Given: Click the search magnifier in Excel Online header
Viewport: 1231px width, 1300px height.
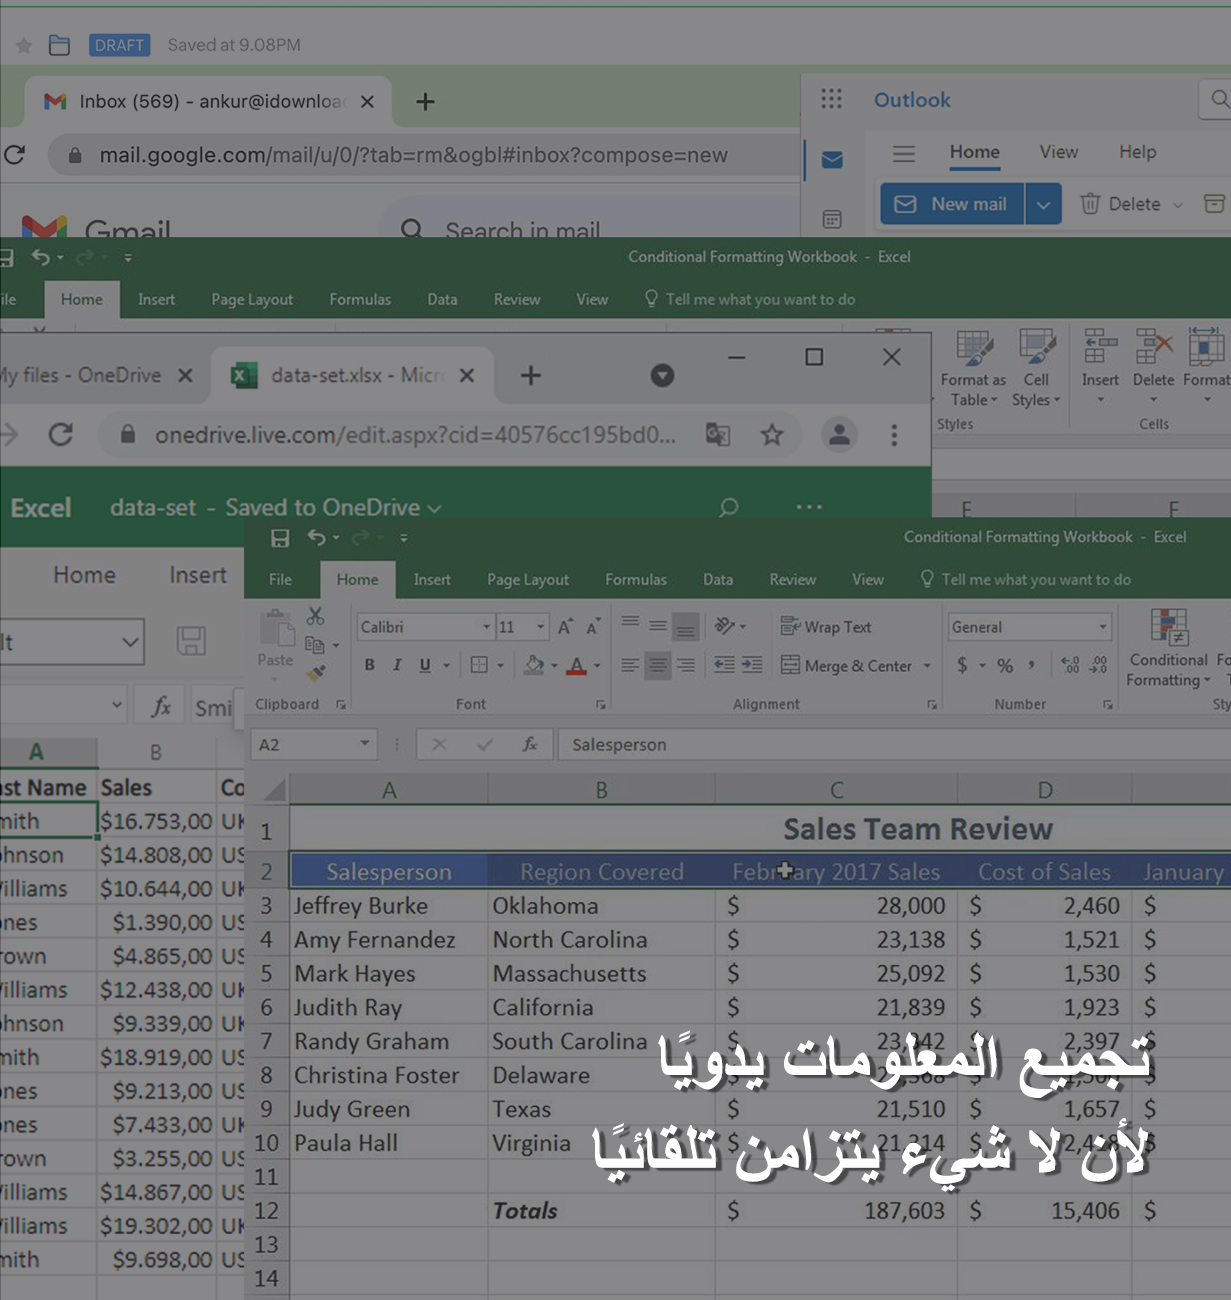Looking at the screenshot, I should [x=729, y=507].
